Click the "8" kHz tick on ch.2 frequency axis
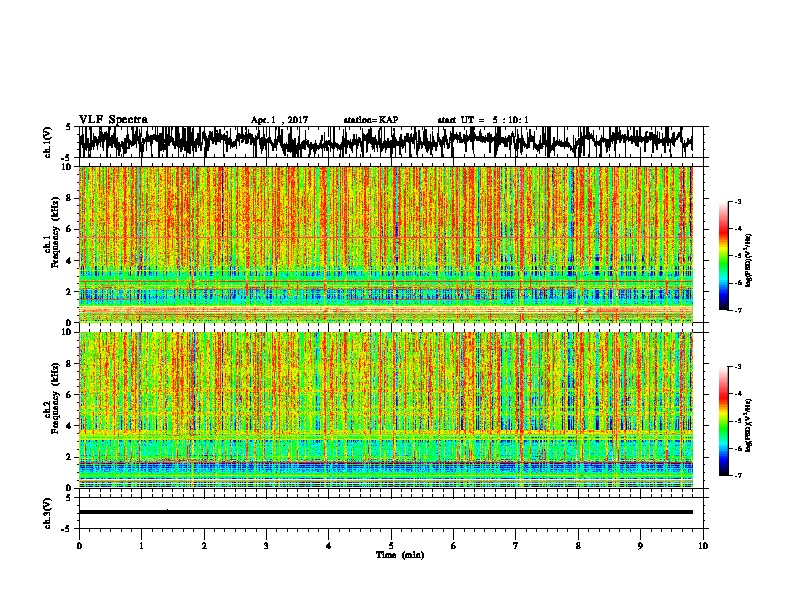 point(70,364)
